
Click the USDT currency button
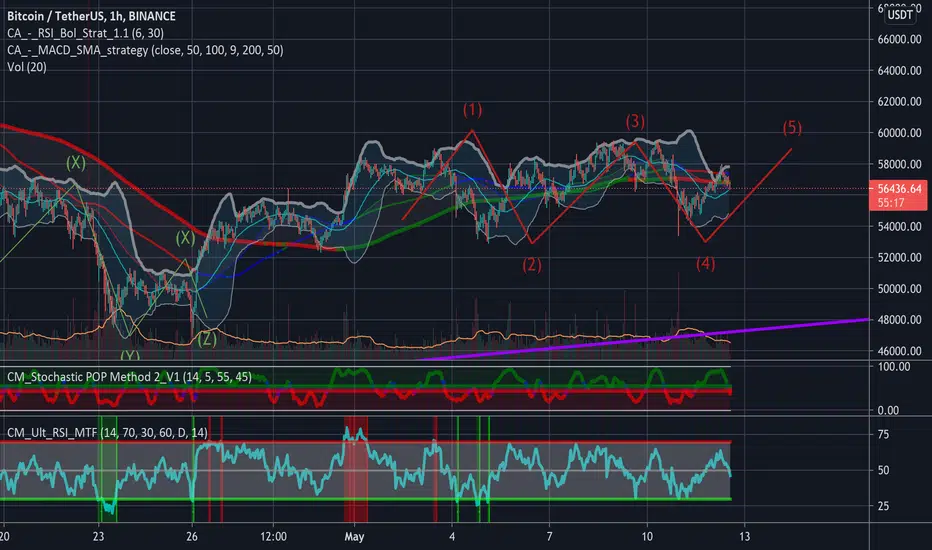[900, 15]
